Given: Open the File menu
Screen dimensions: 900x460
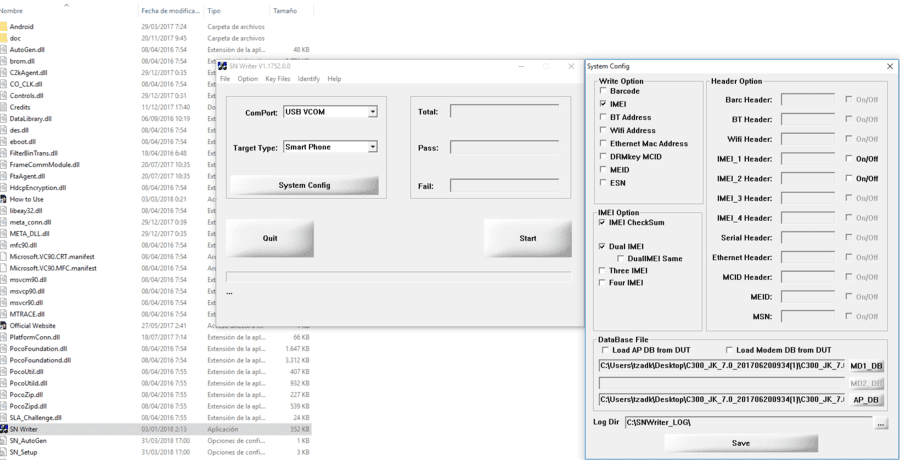Looking at the screenshot, I should click(225, 79).
